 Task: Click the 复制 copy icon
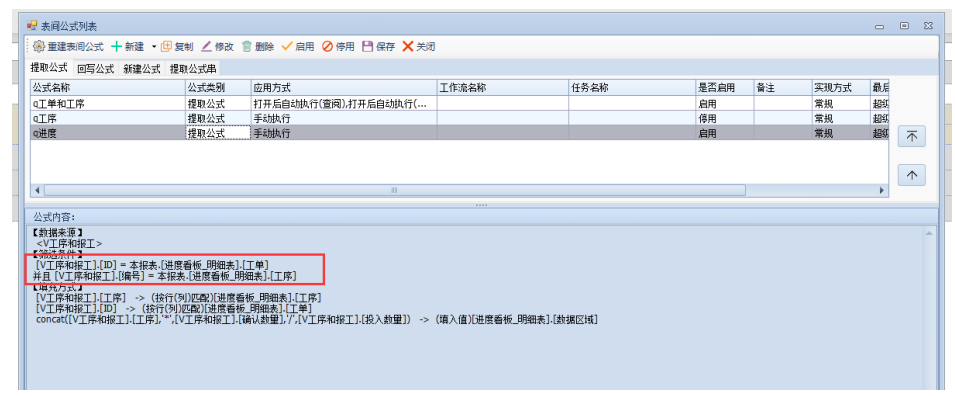click(x=166, y=46)
